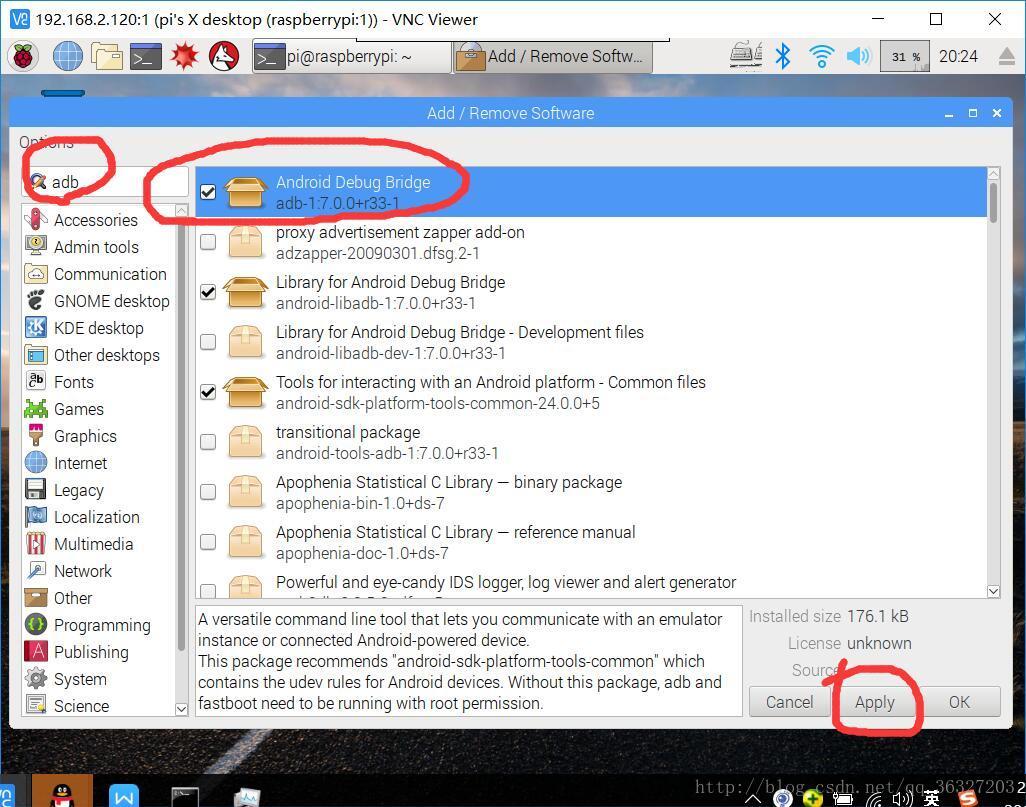
Task: Select the Internet category
Action: point(98,463)
